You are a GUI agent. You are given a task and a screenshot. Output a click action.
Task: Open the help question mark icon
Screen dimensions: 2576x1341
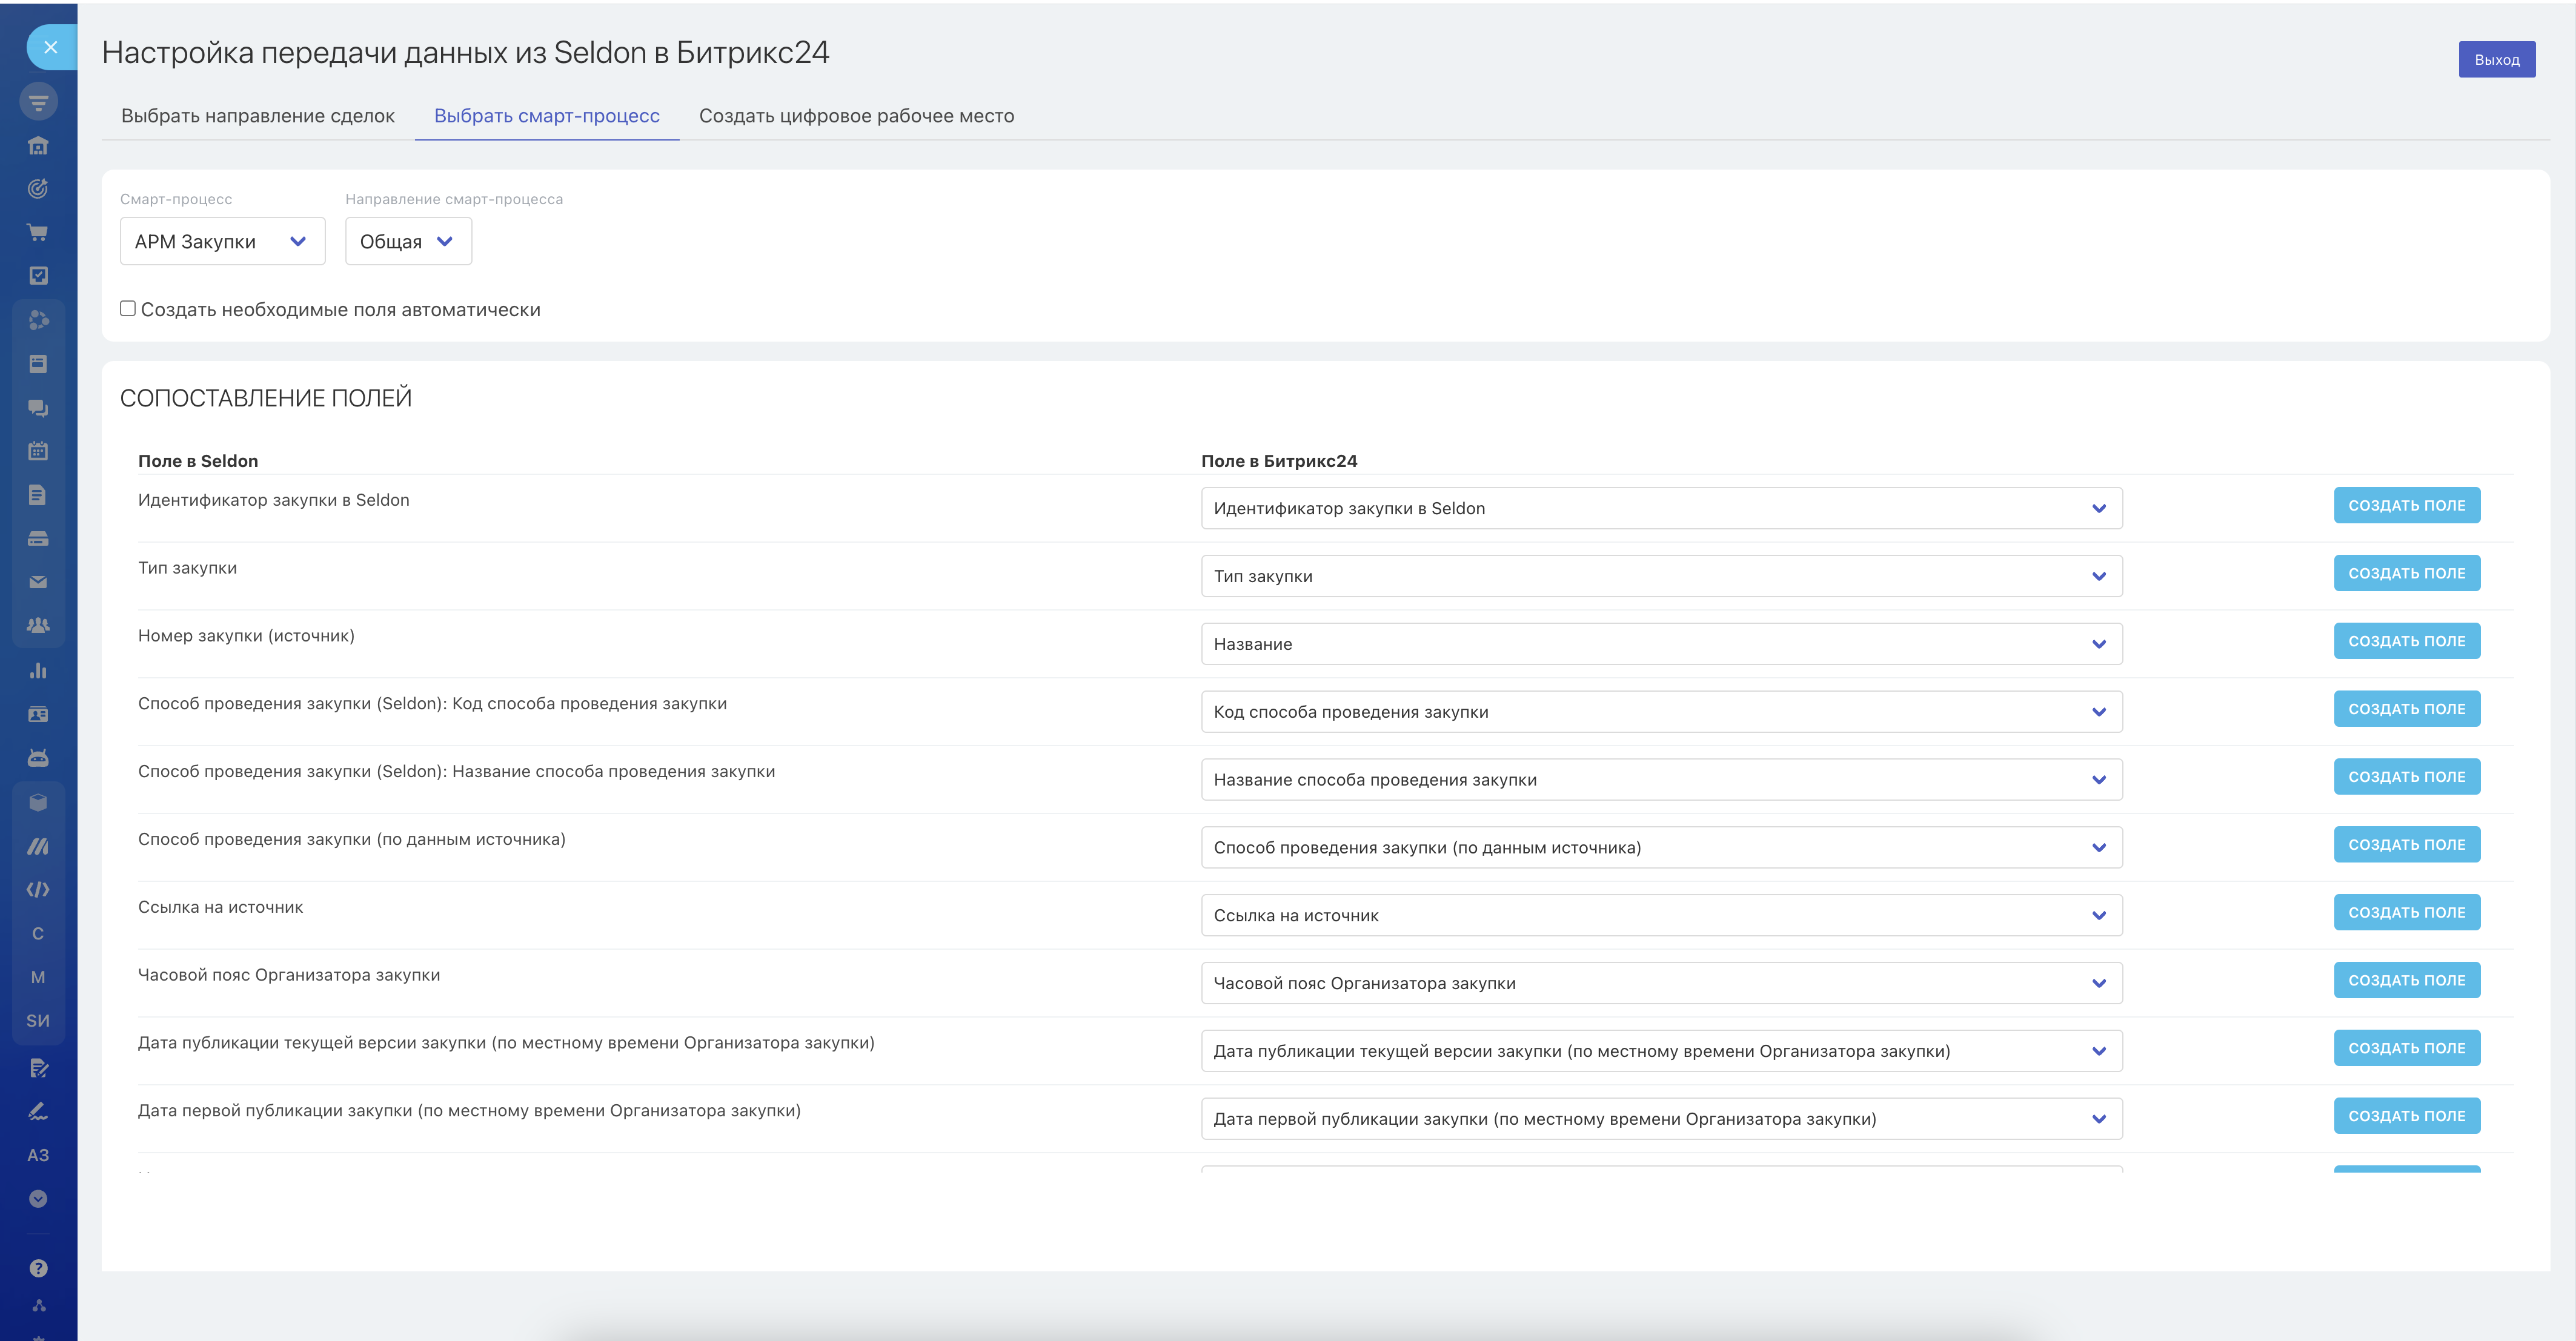pos(38,1268)
